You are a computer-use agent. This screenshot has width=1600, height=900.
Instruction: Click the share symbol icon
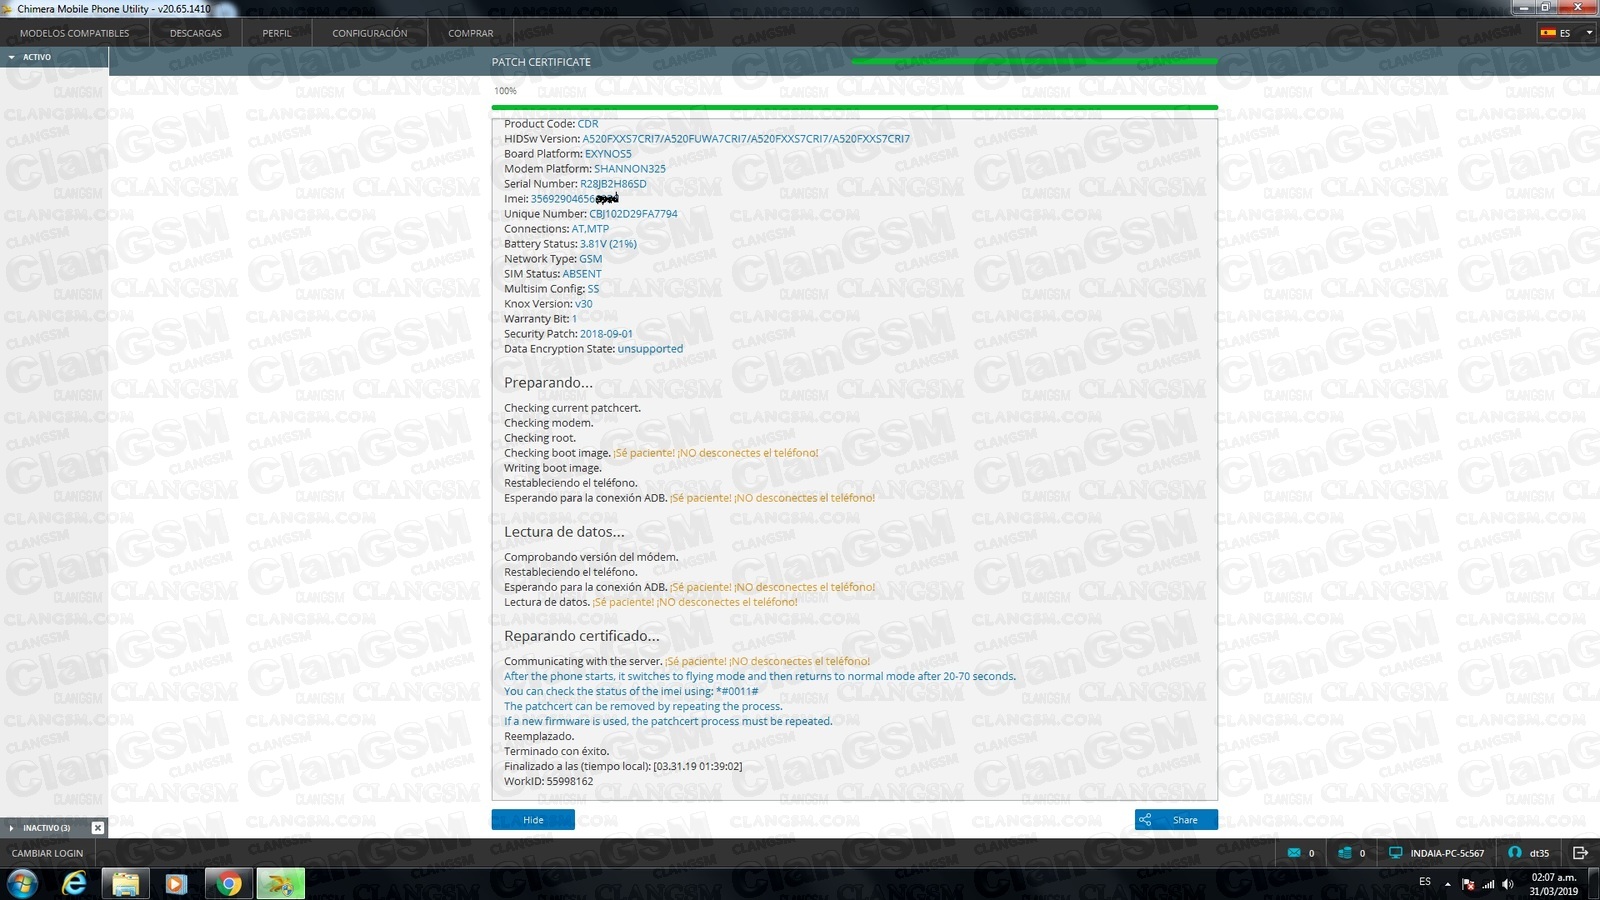1145,820
